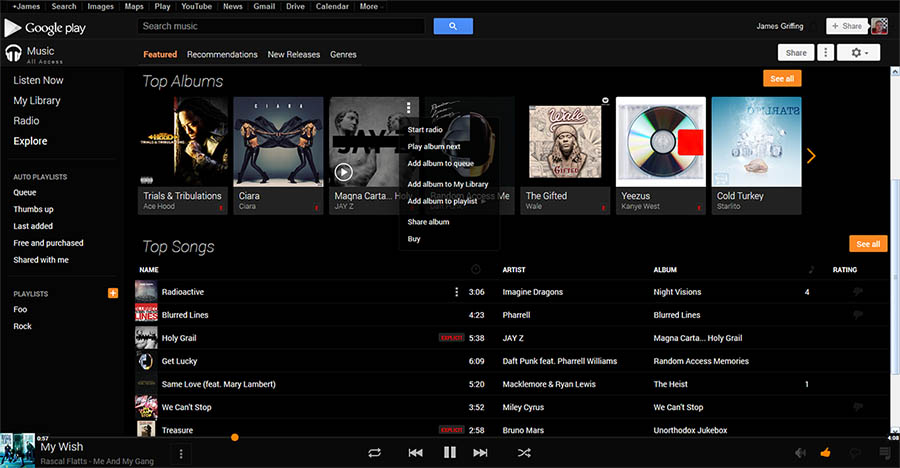The height and width of the screenshot is (468, 900).
Task: Select Buy from album menu
Action: [x=414, y=239]
